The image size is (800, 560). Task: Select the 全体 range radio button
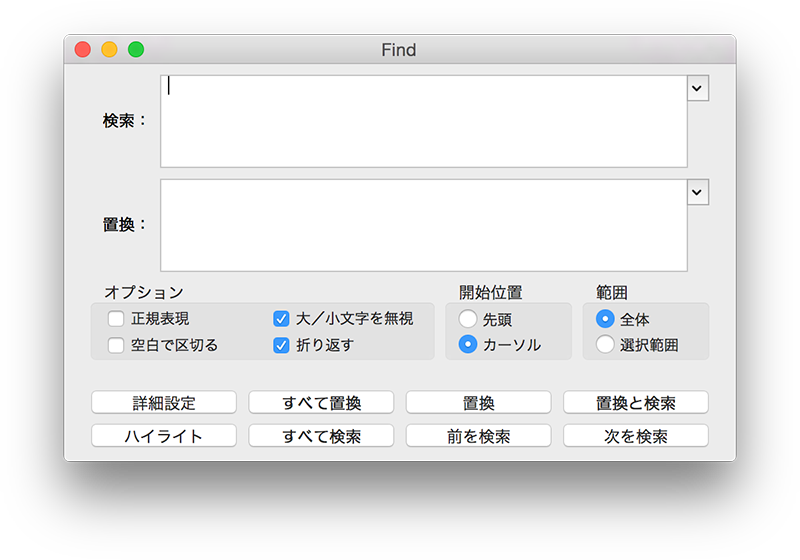tap(605, 319)
